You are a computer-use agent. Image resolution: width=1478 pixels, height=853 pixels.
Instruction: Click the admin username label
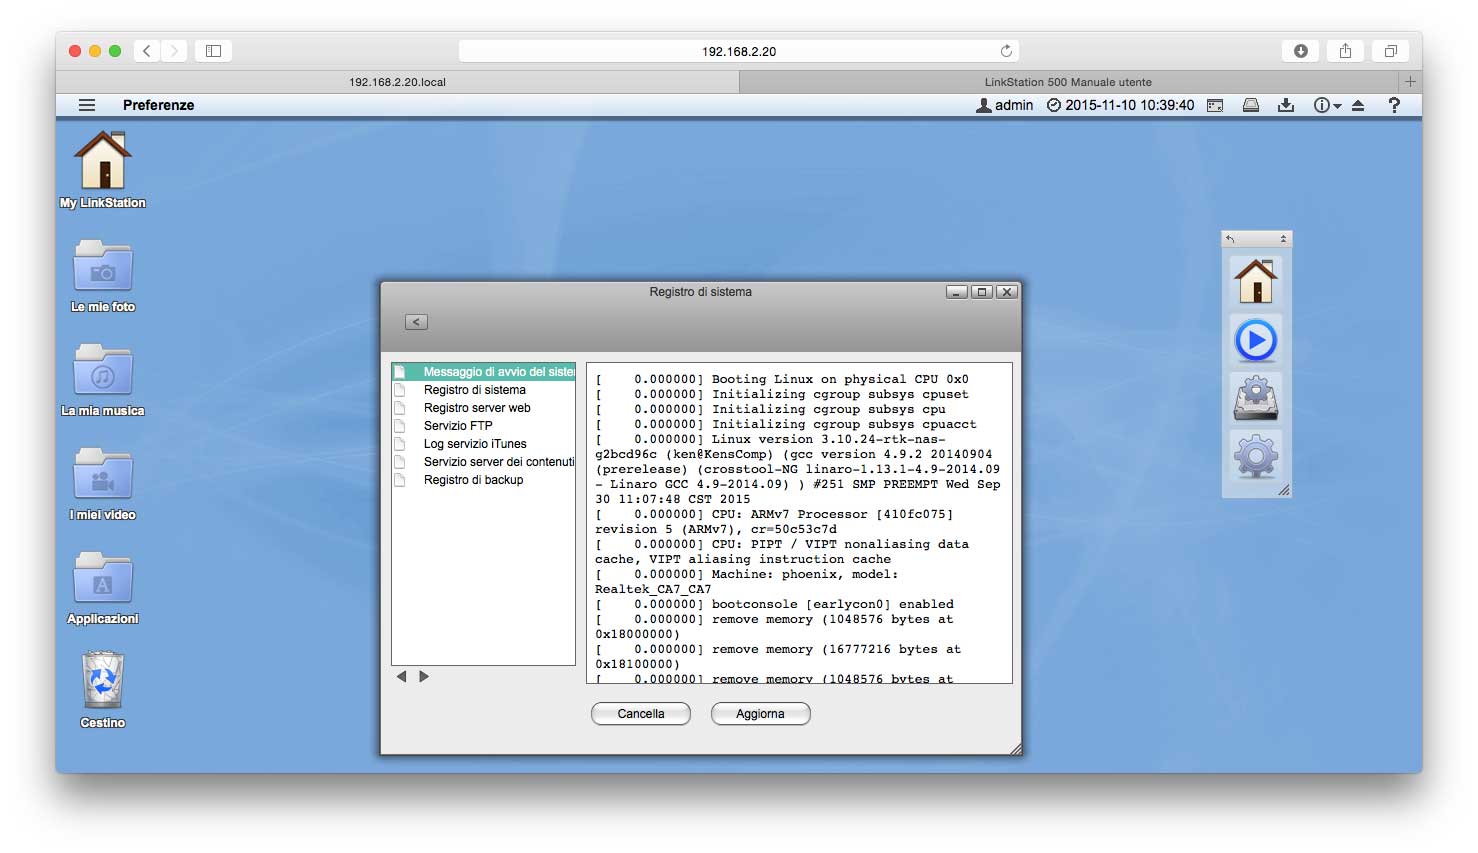pyautogui.click(x=1014, y=105)
